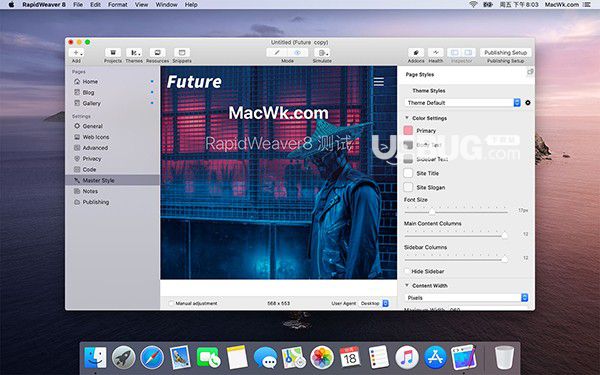Open General settings

[x=113, y=126]
